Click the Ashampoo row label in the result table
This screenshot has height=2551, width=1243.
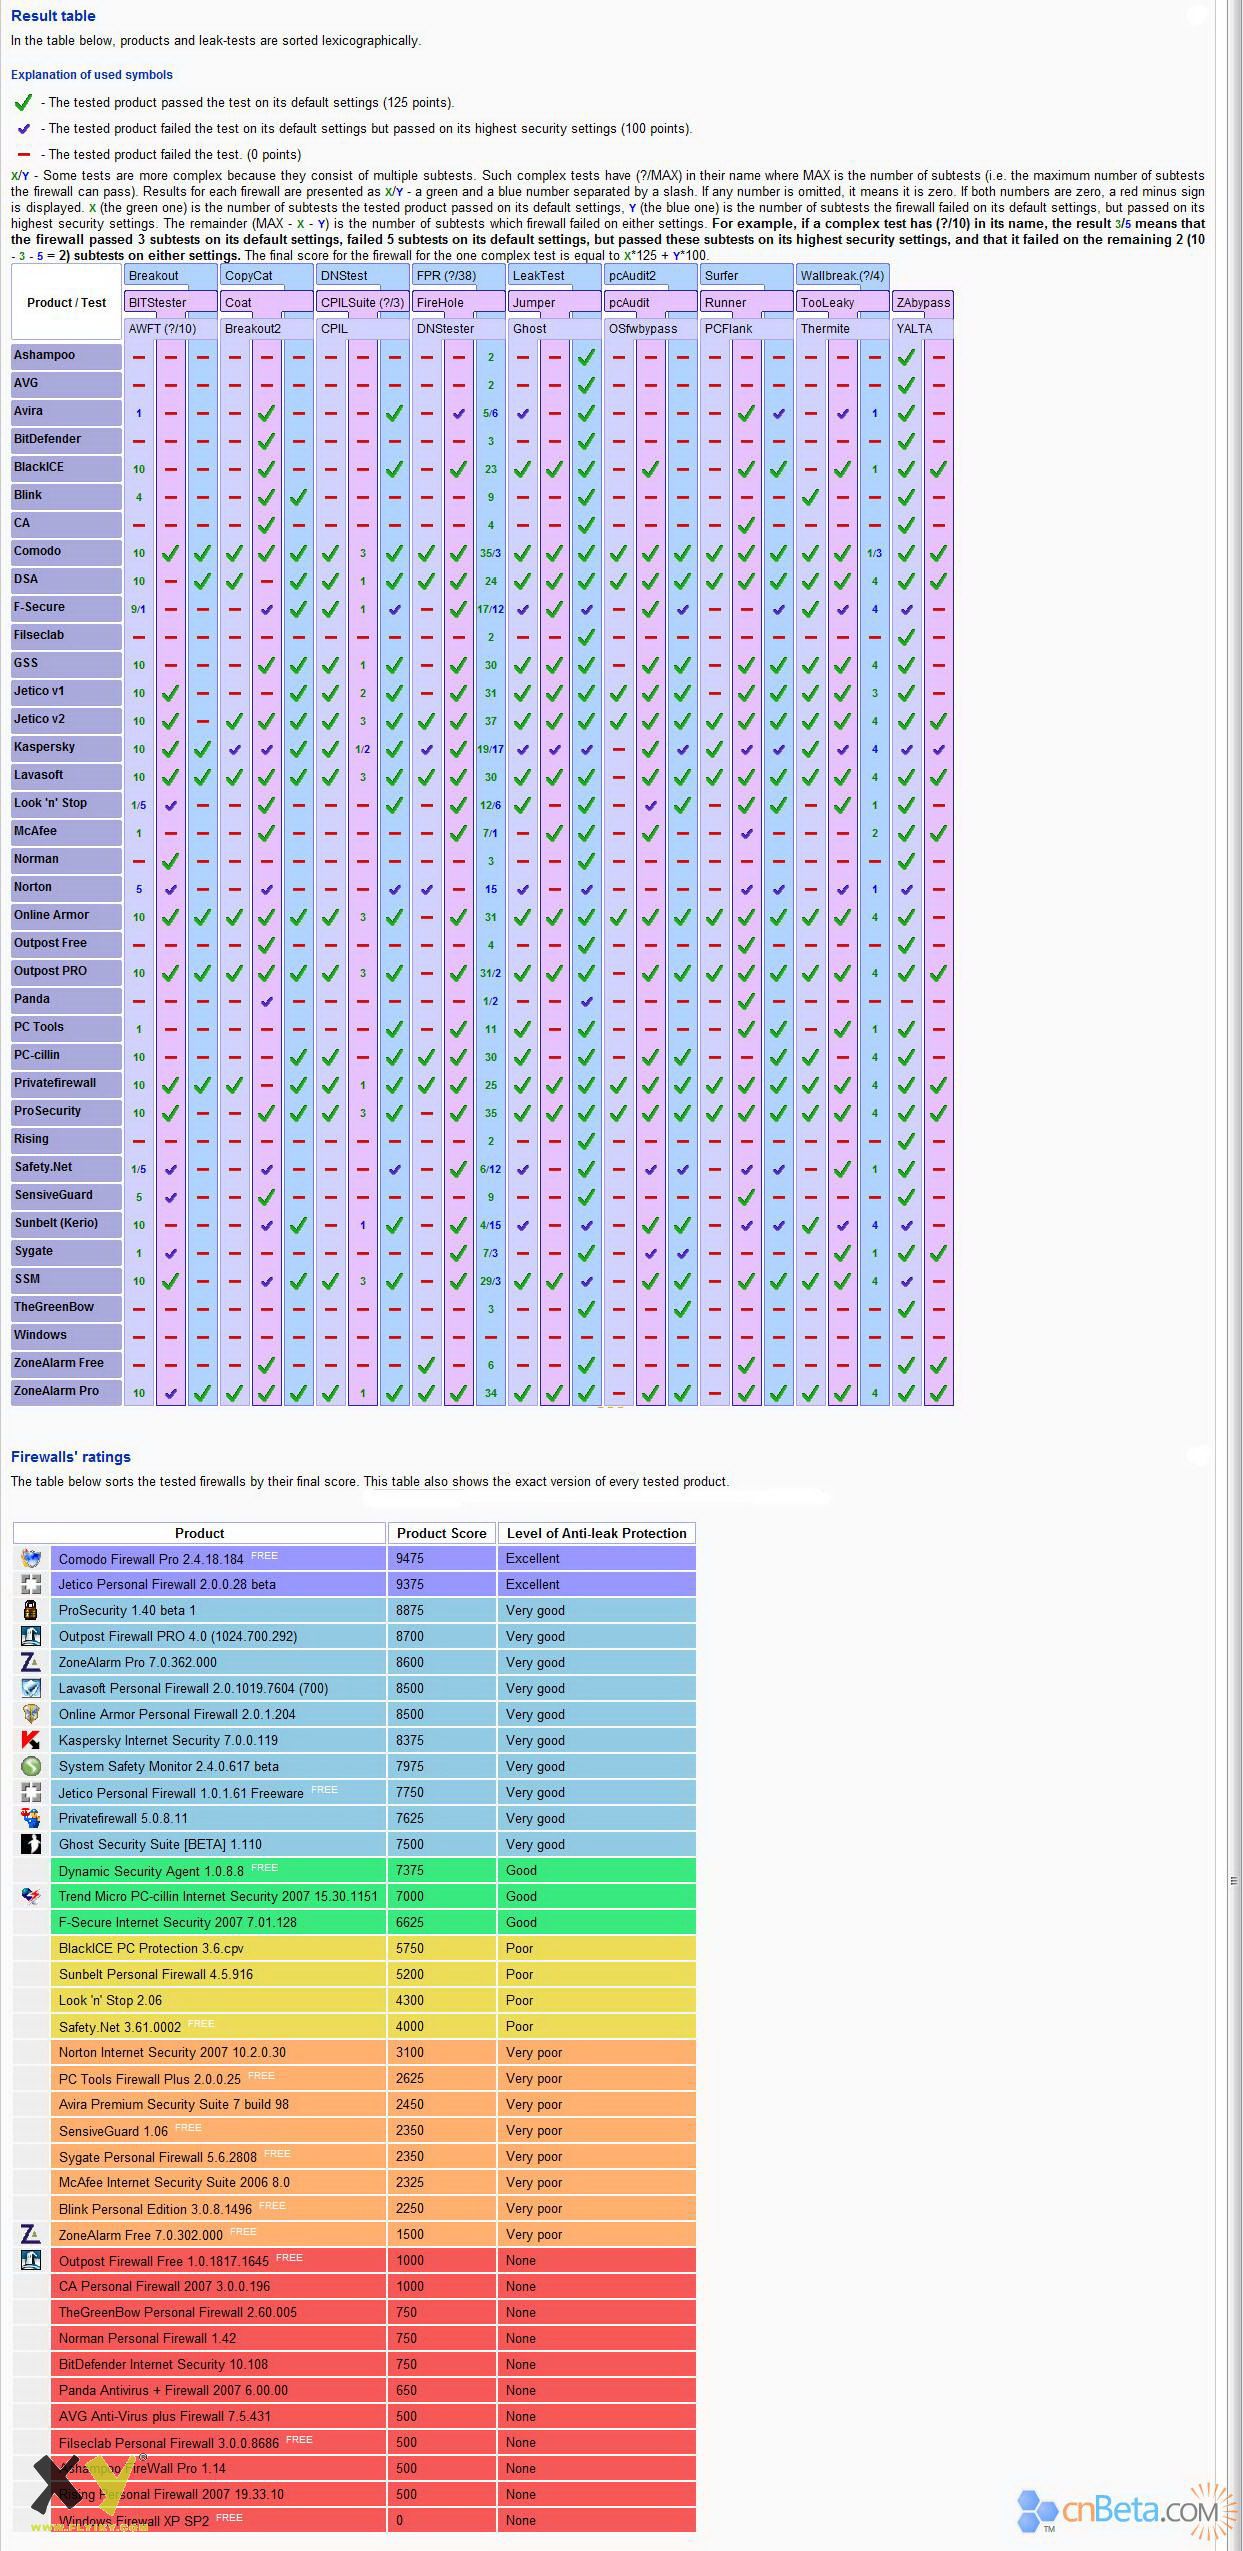66,355
